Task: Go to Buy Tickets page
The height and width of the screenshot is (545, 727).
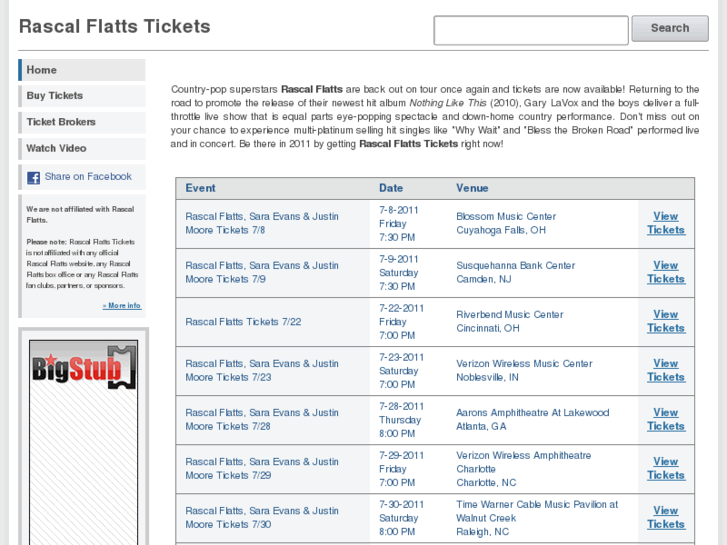Action: pos(82,96)
